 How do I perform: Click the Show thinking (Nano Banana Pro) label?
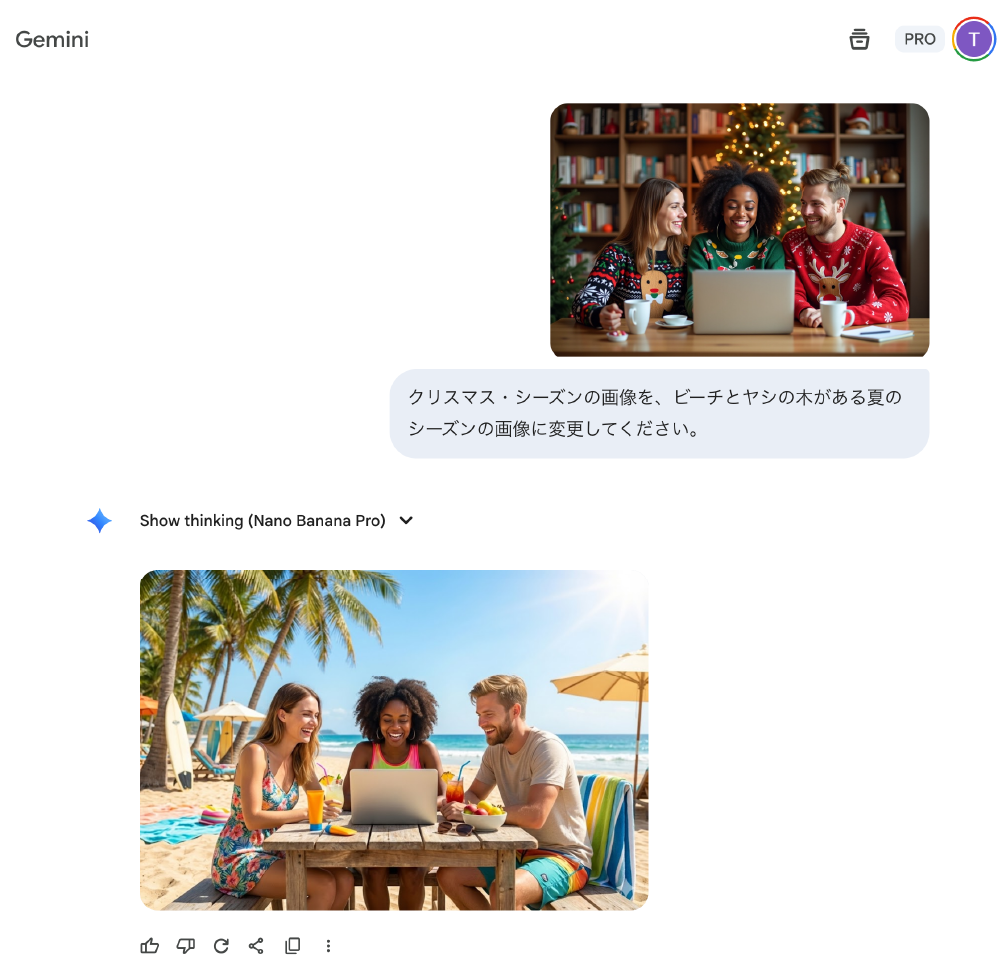pyautogui.click(x=262, y=521)
